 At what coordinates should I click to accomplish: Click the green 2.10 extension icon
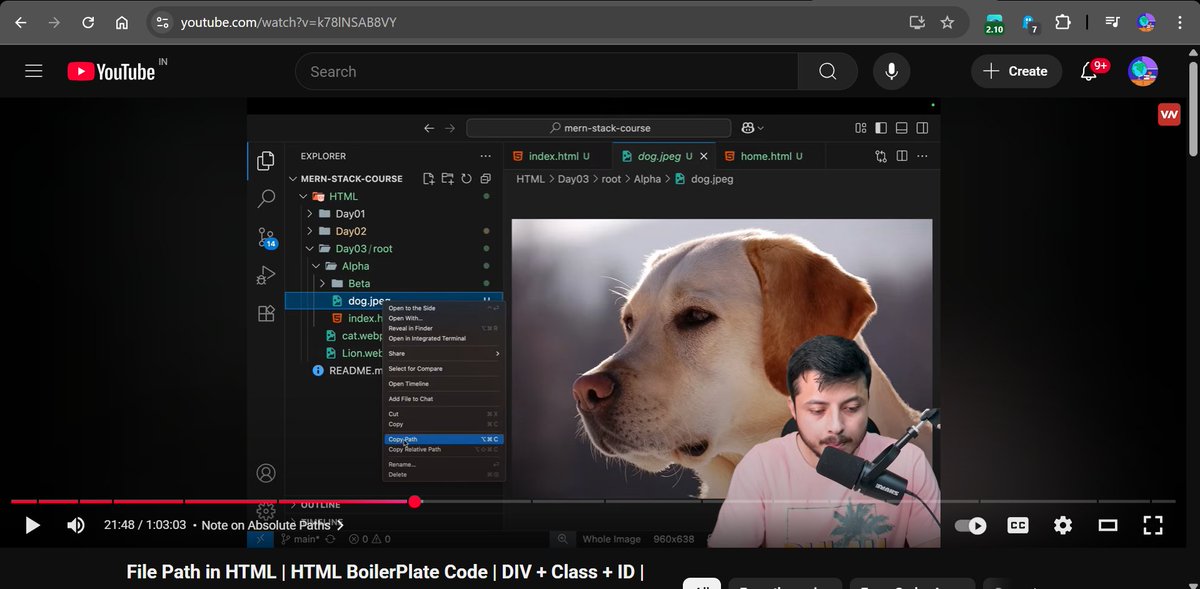tap(994, 23)
